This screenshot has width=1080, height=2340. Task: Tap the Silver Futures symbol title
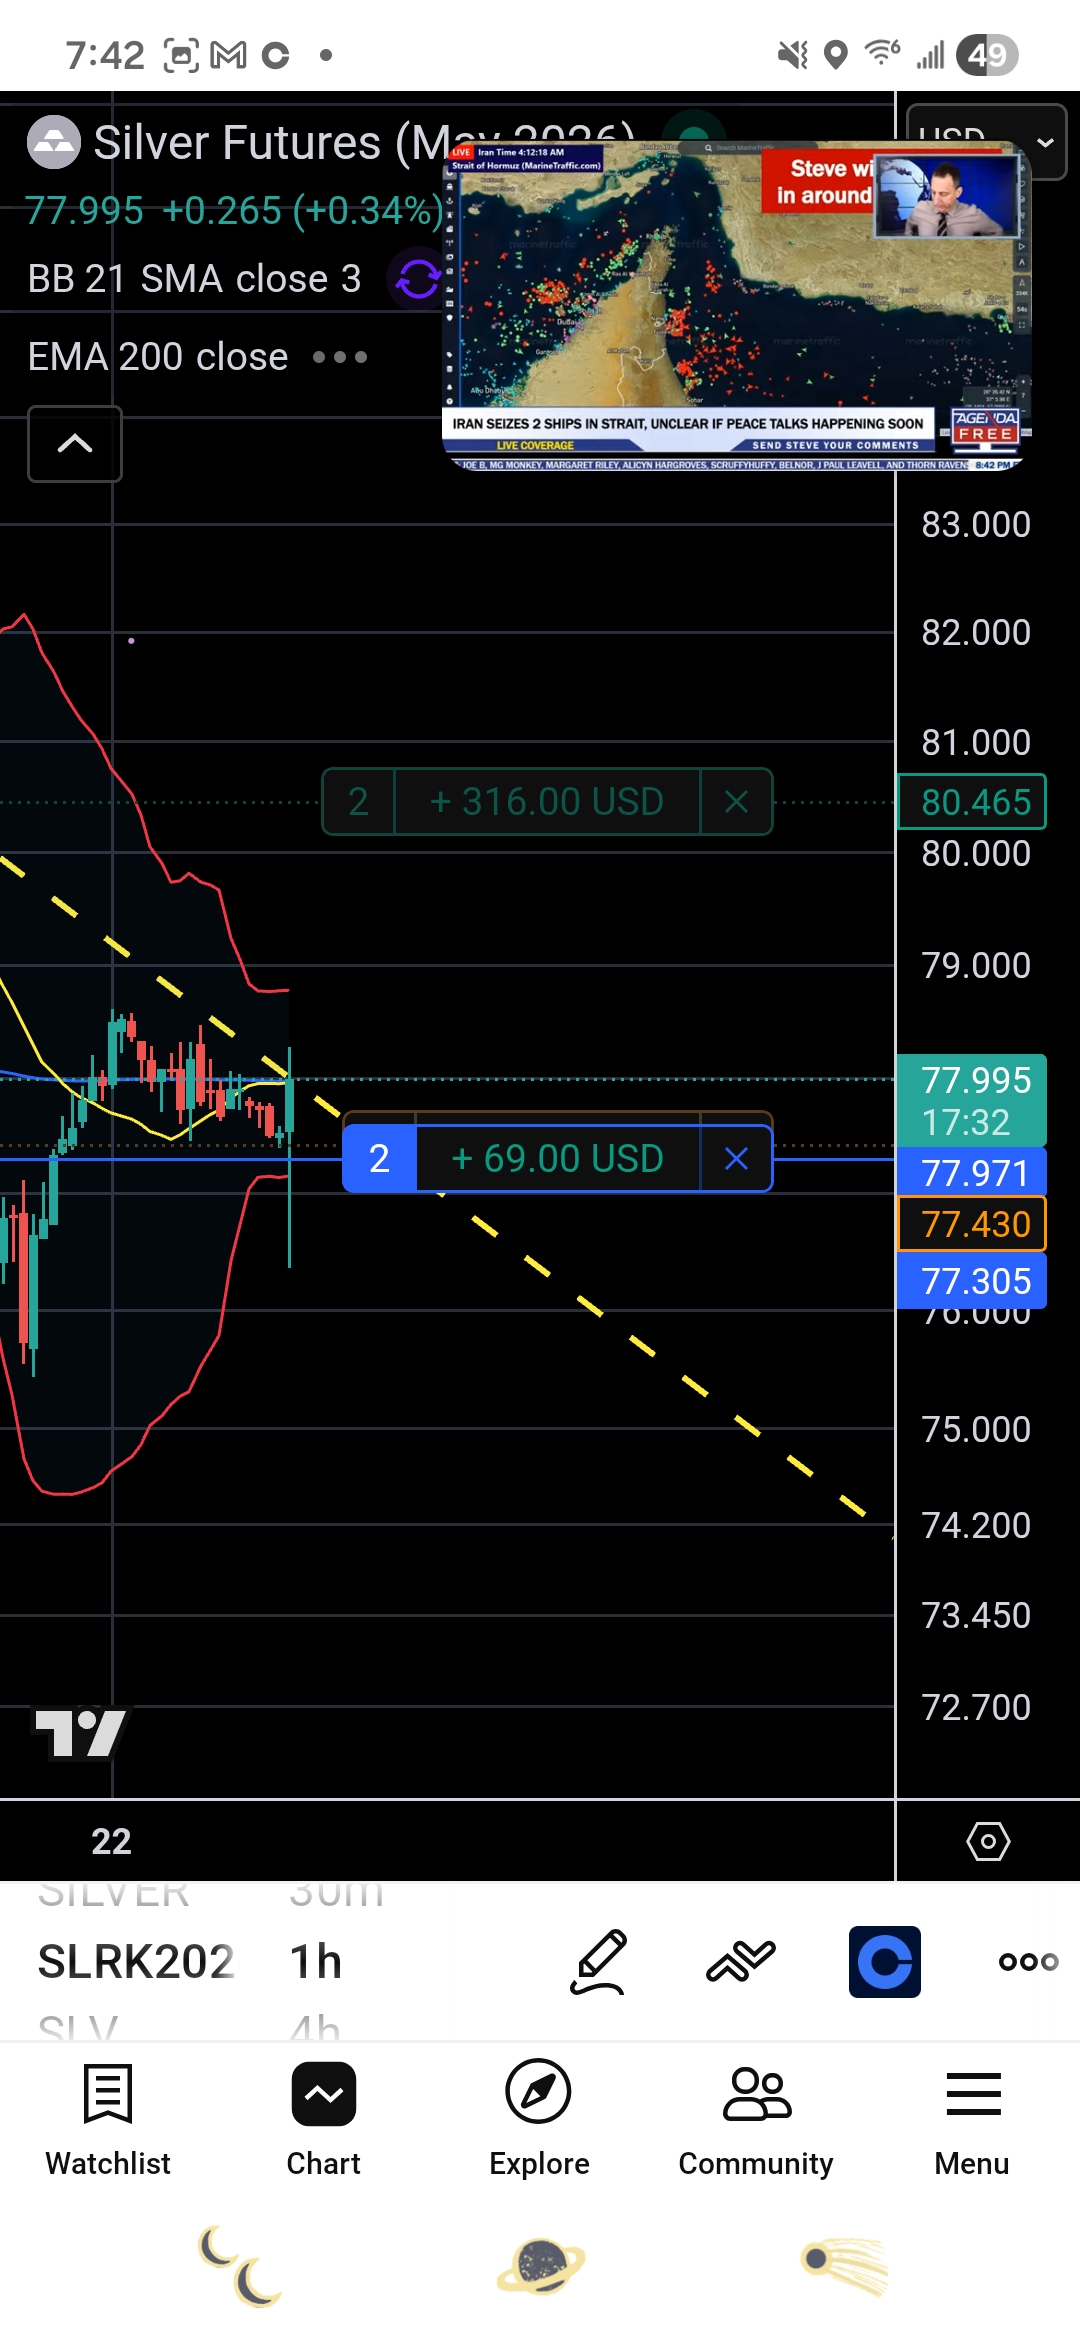coord(364,142)
